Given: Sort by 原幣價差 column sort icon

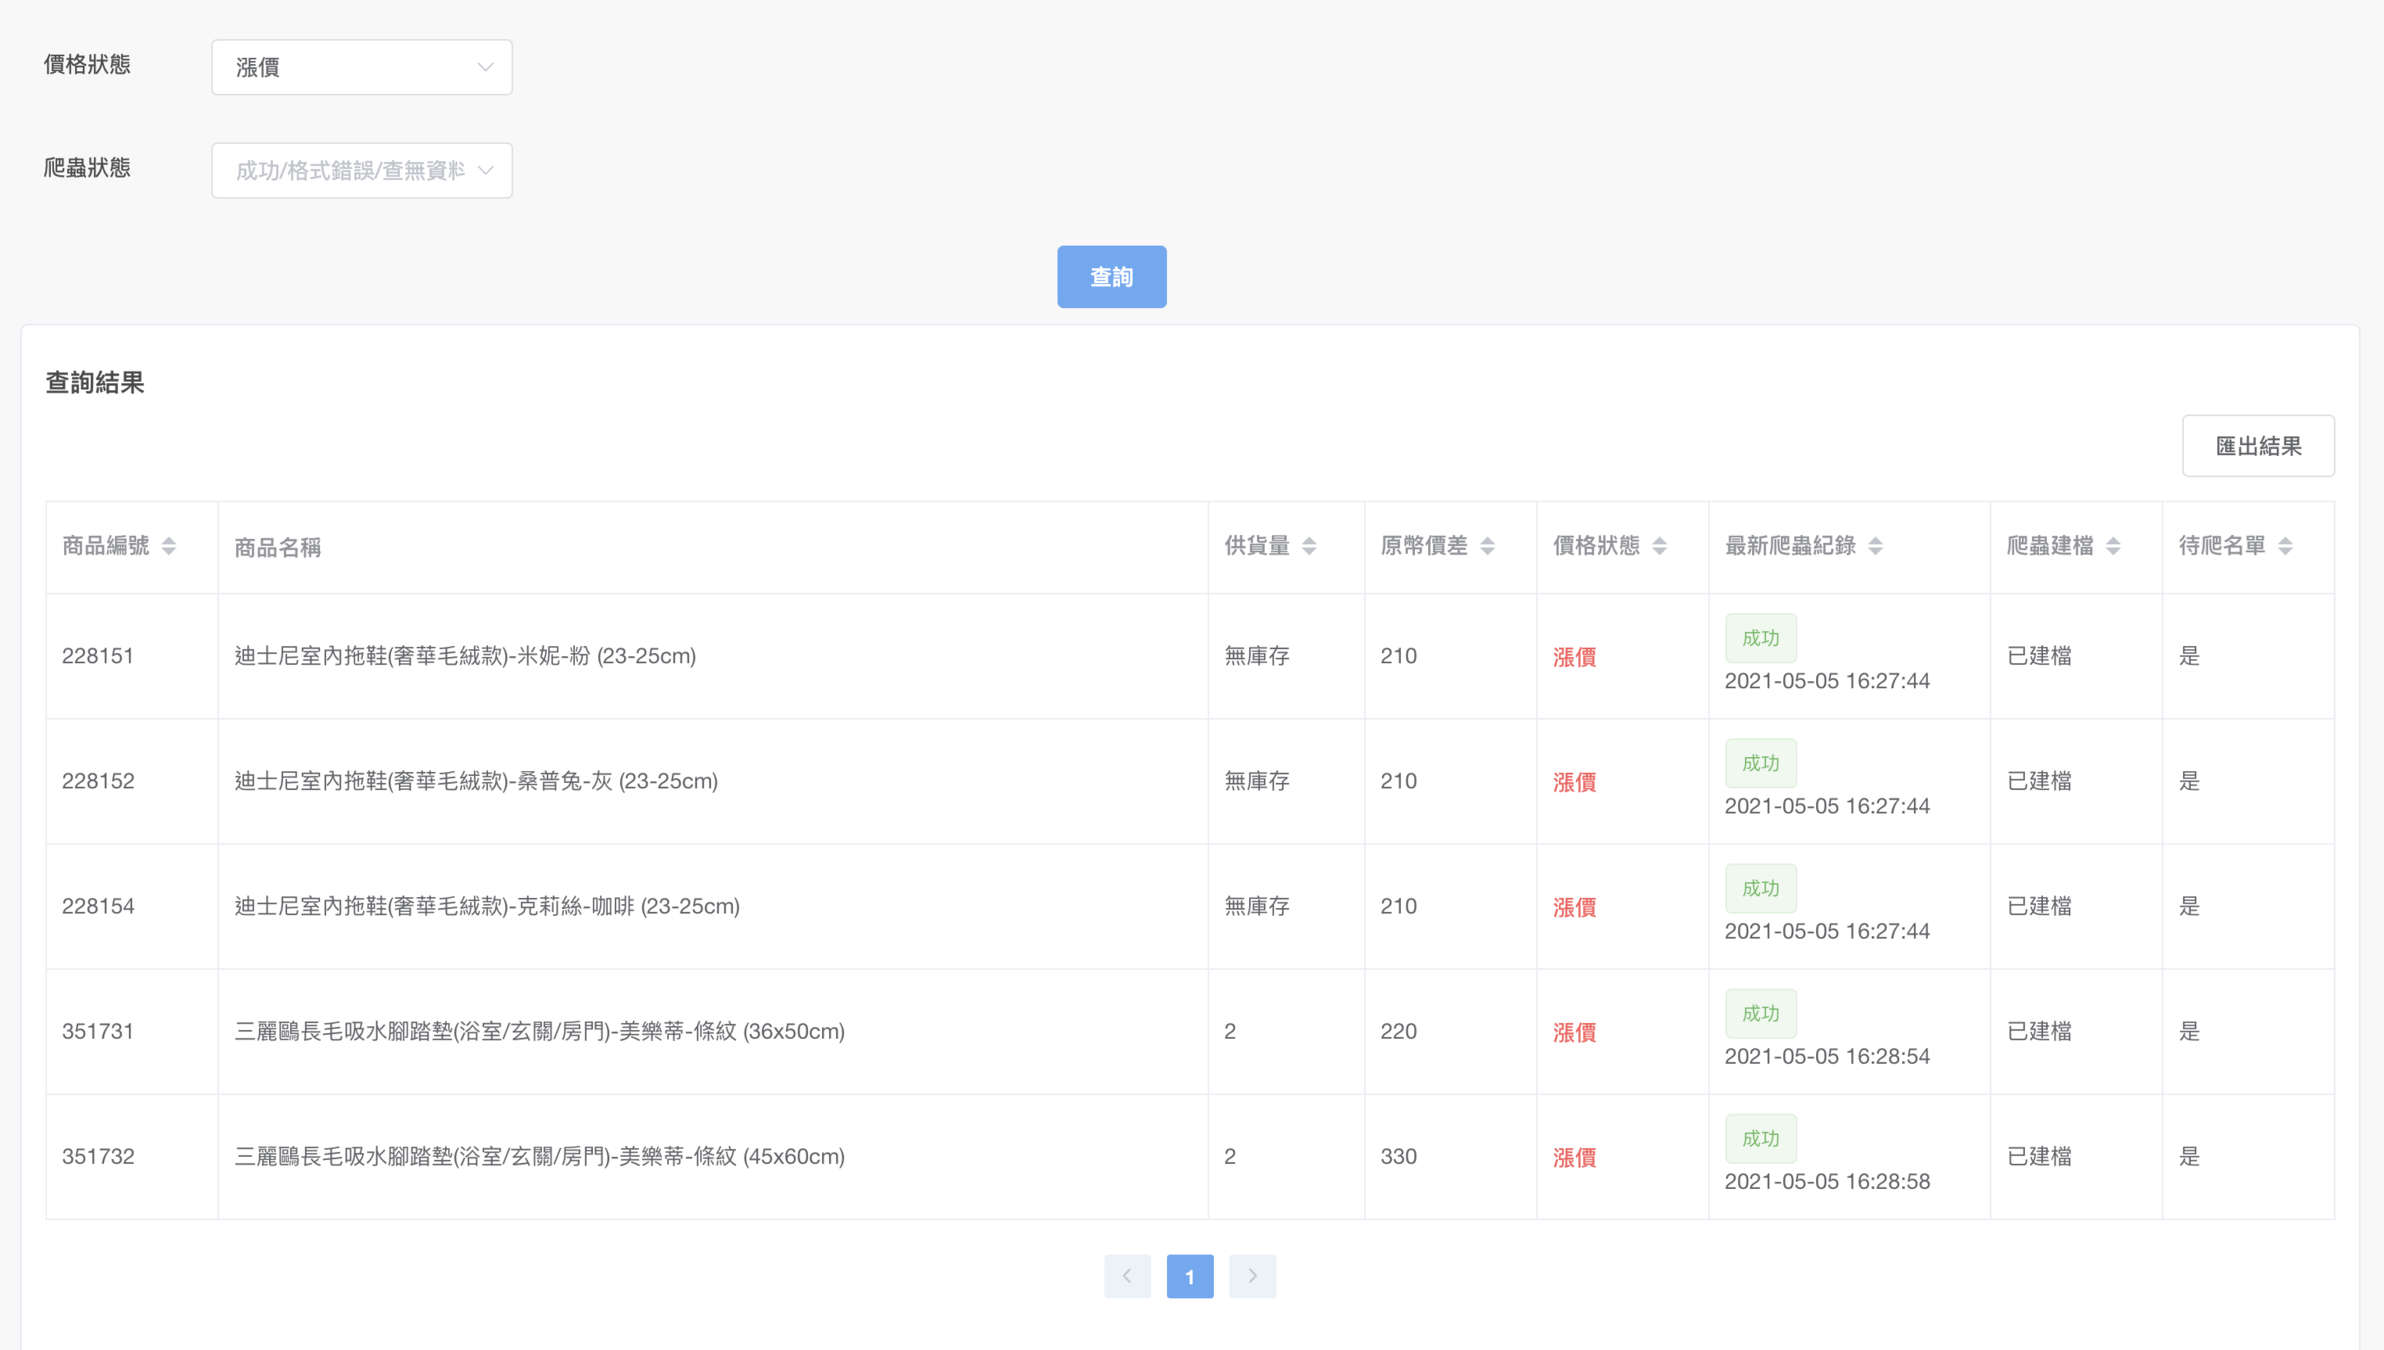Looking at the screenshot, I should pos(1487,546).
